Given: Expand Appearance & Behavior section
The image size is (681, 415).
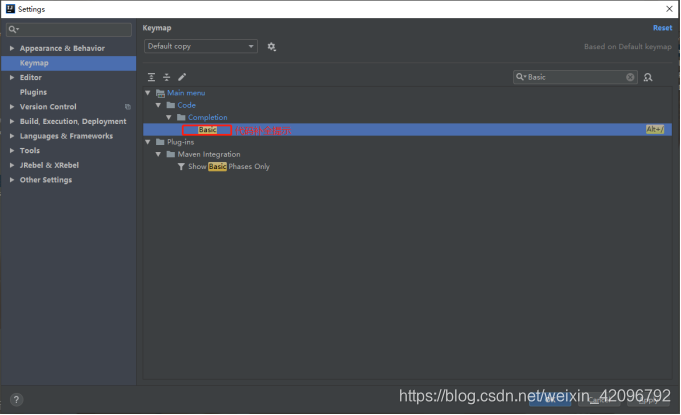Looking at the screenshot, I should (x=12, y=48).
